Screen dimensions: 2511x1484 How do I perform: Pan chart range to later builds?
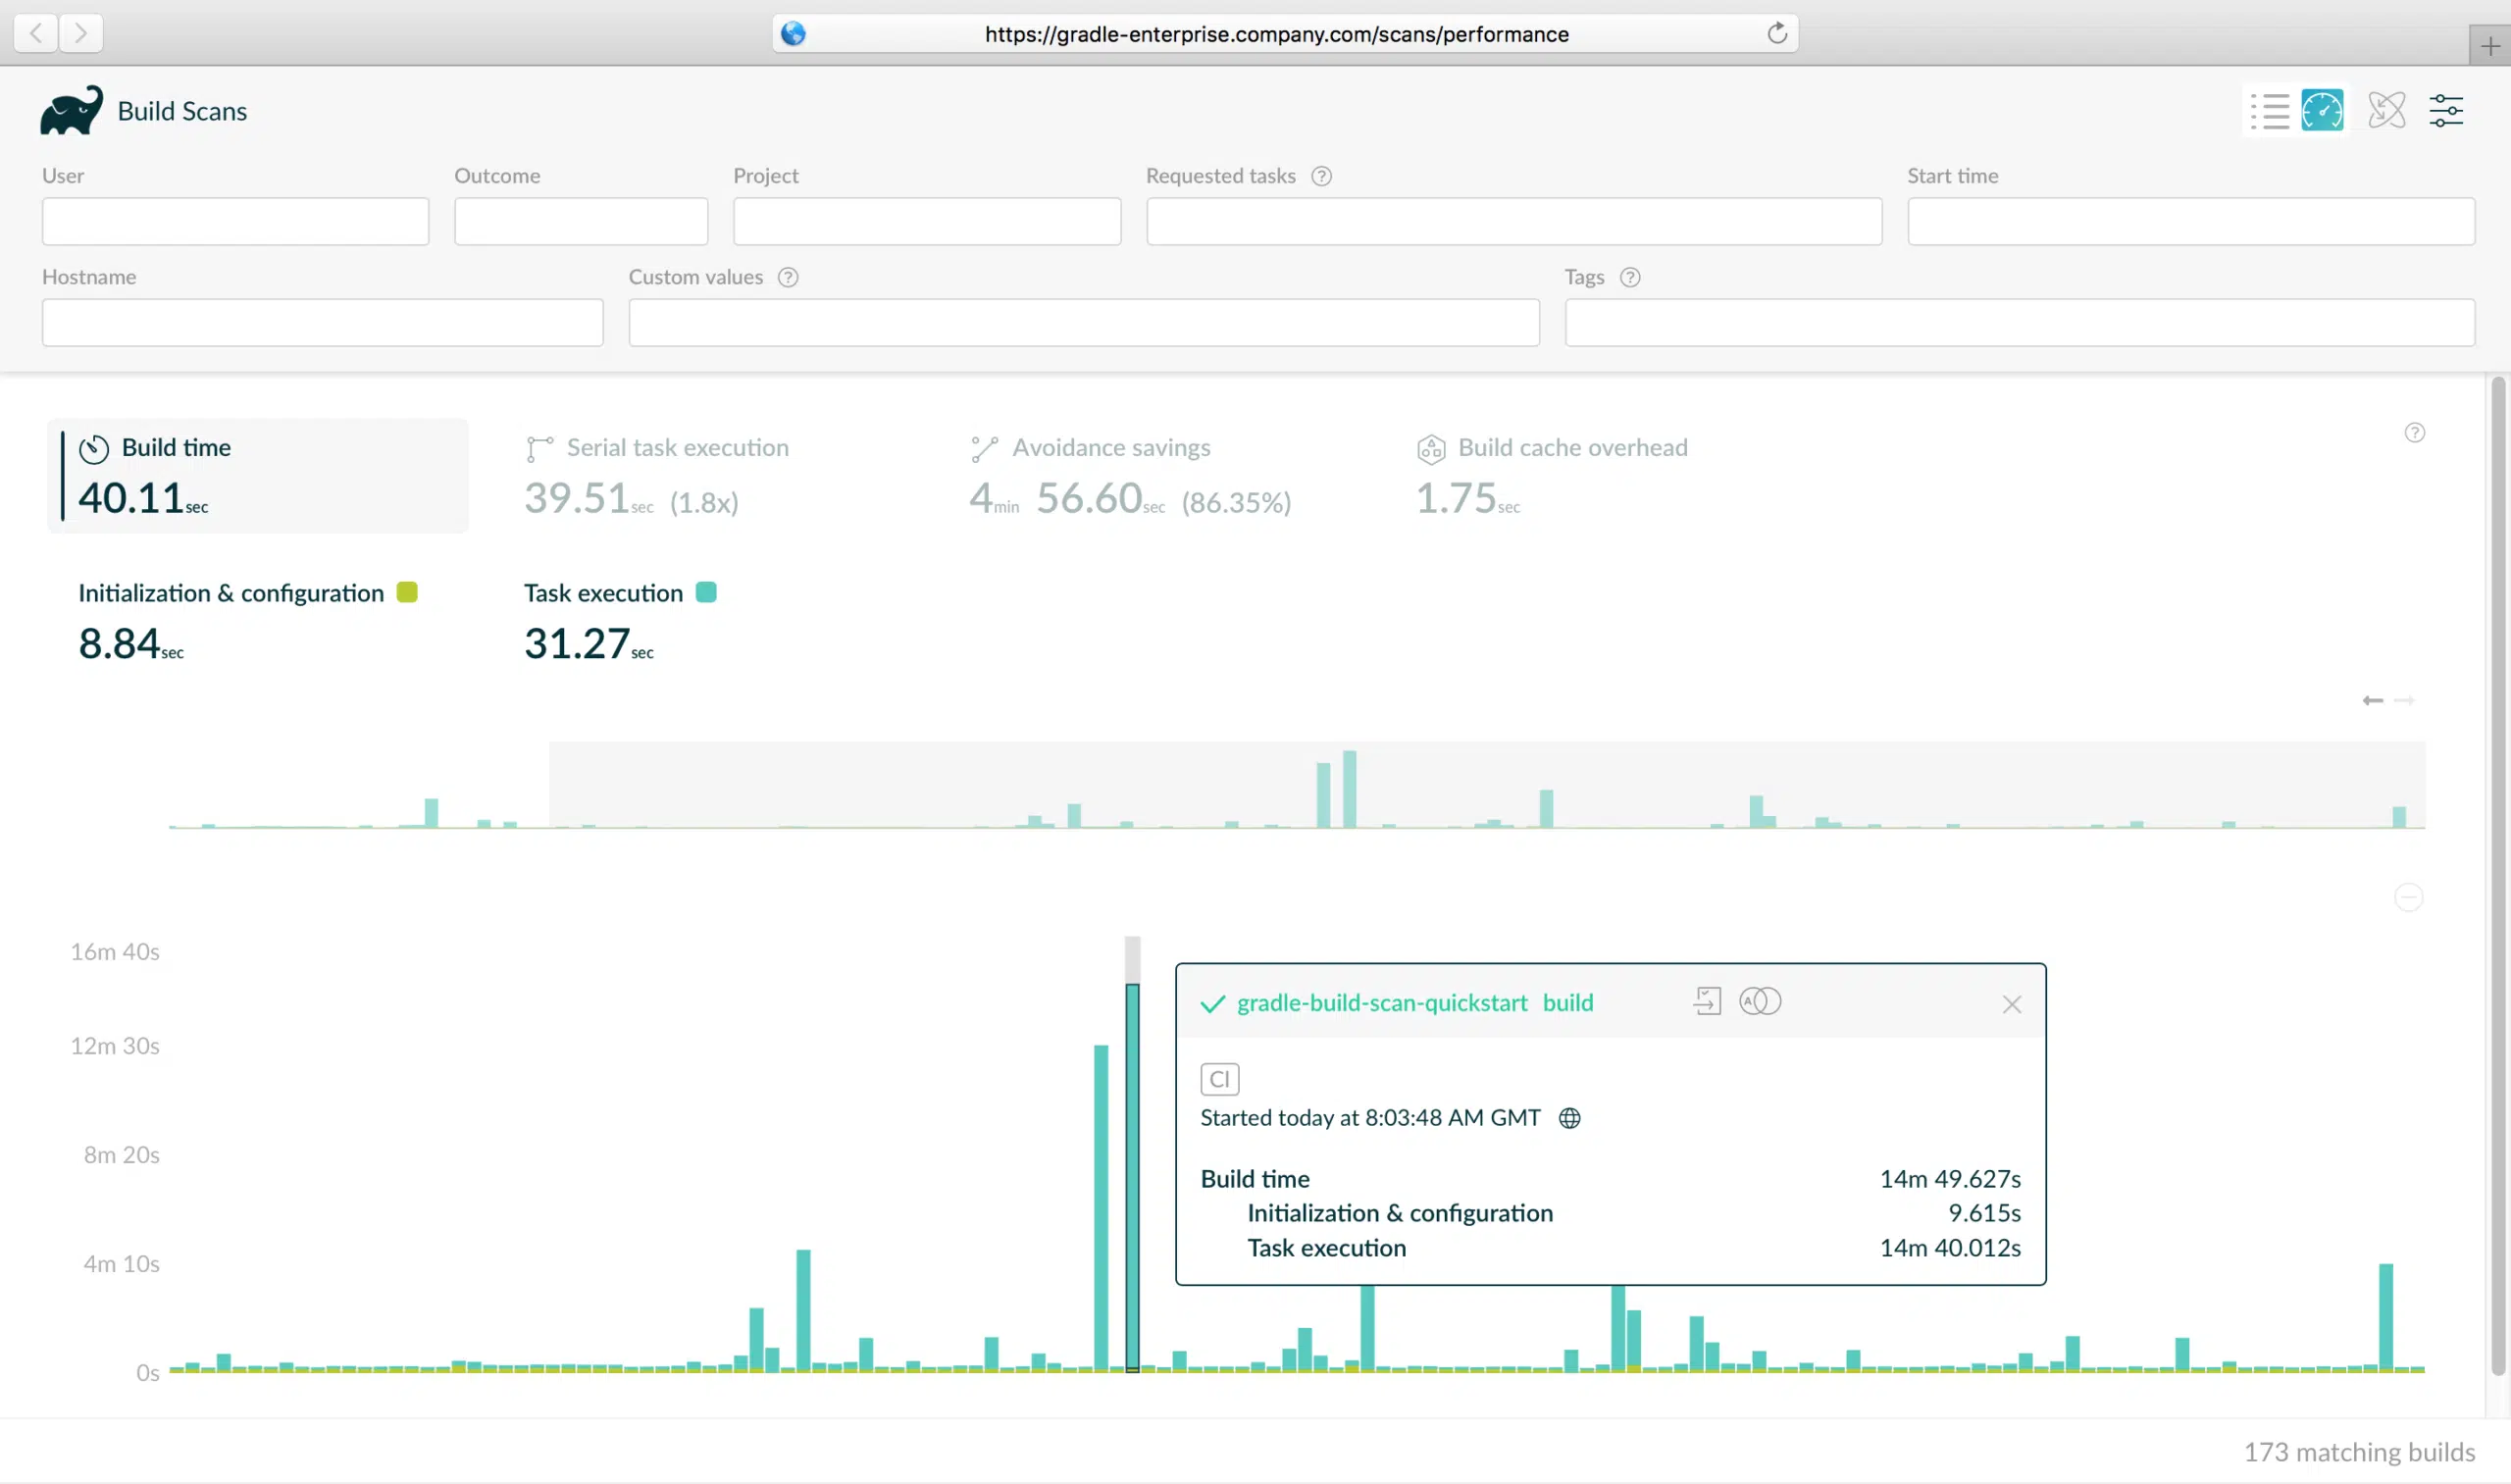tap(2404, 700)
